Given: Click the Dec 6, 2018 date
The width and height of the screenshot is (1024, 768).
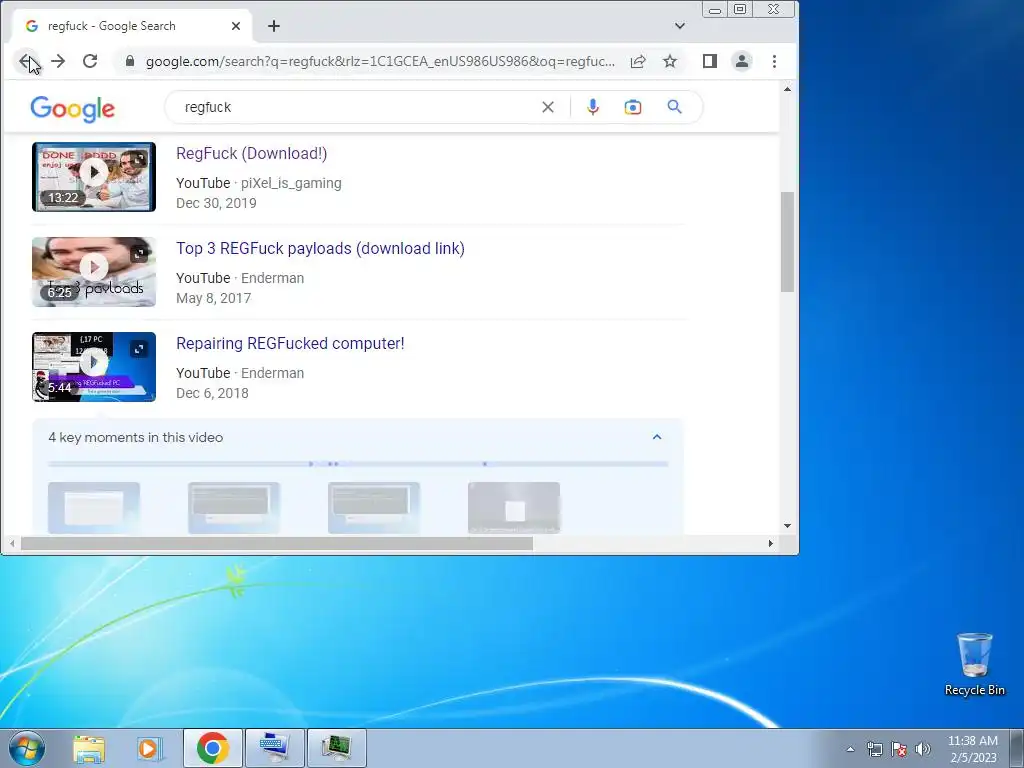Looking at the screenshot, I should 212,393.
